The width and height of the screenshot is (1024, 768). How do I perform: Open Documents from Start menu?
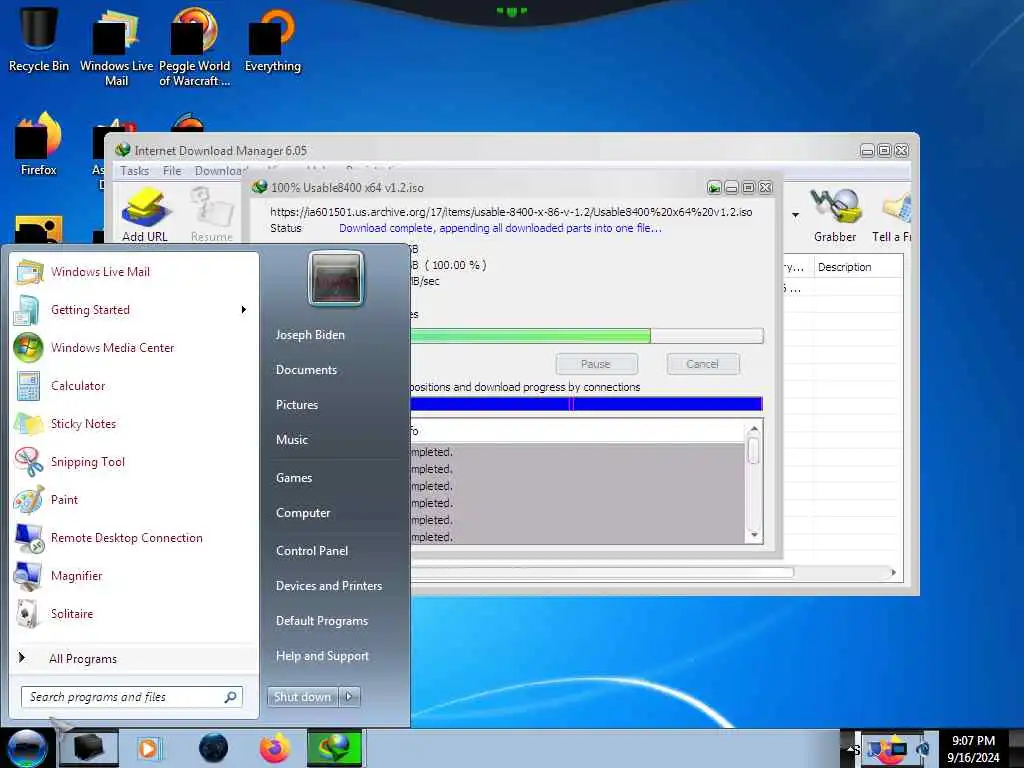(306, 370)
